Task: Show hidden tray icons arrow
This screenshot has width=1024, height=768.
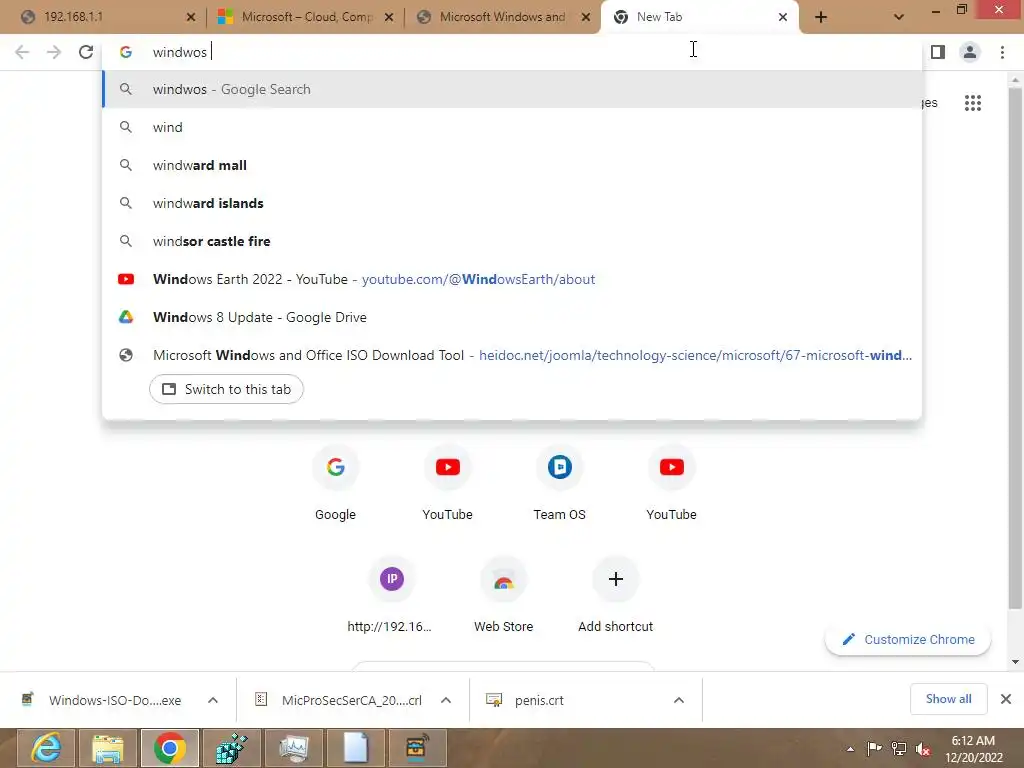Action: [850, 749]
